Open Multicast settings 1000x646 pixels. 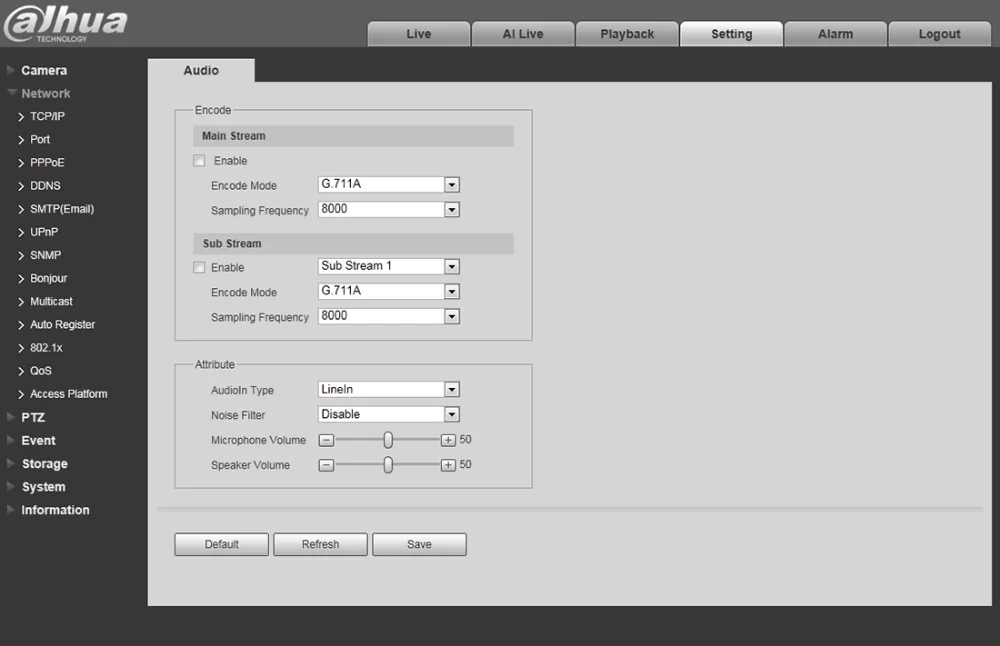[x=51, y=301]
